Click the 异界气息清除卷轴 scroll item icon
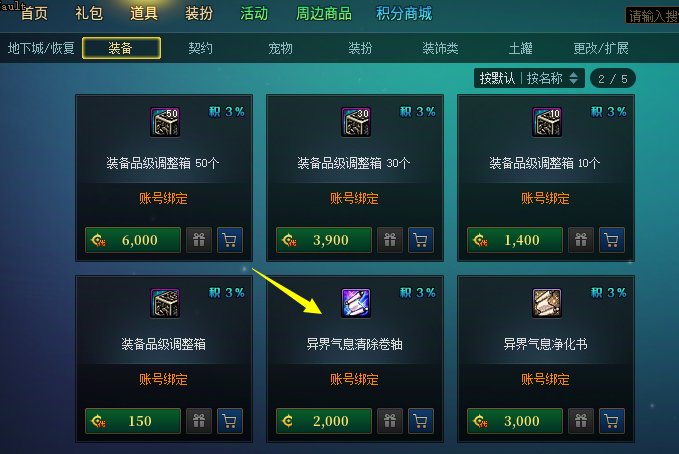679x454 pixels. click(x=356, y=303)
